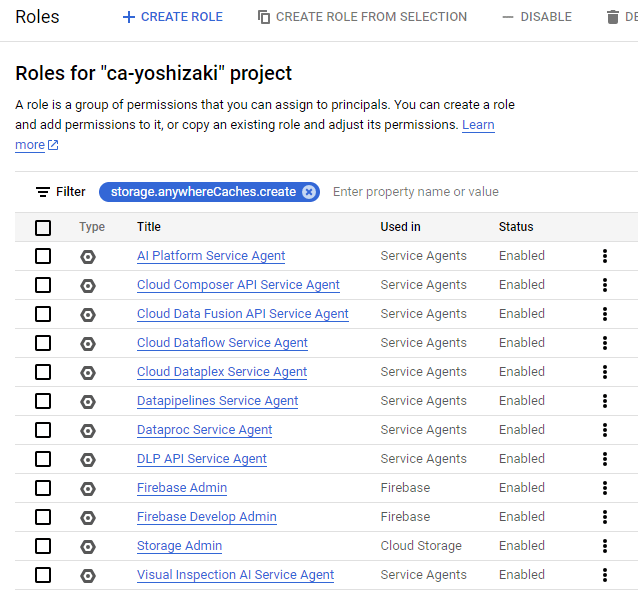Click the plus icon beside Create Role
The width and height of the screenshot is (638, 608).
(129, 17)
